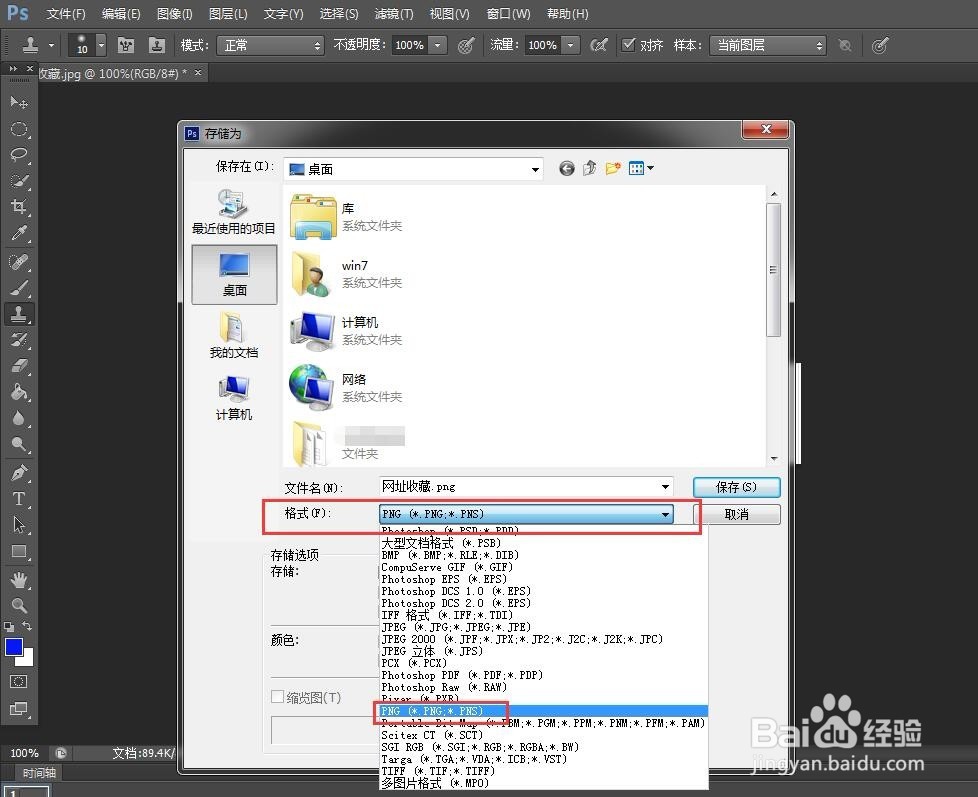The width and height of the screenshot is (978, 797).
Task: Toggle Quick Mask mode
Action: coord(18,682)
